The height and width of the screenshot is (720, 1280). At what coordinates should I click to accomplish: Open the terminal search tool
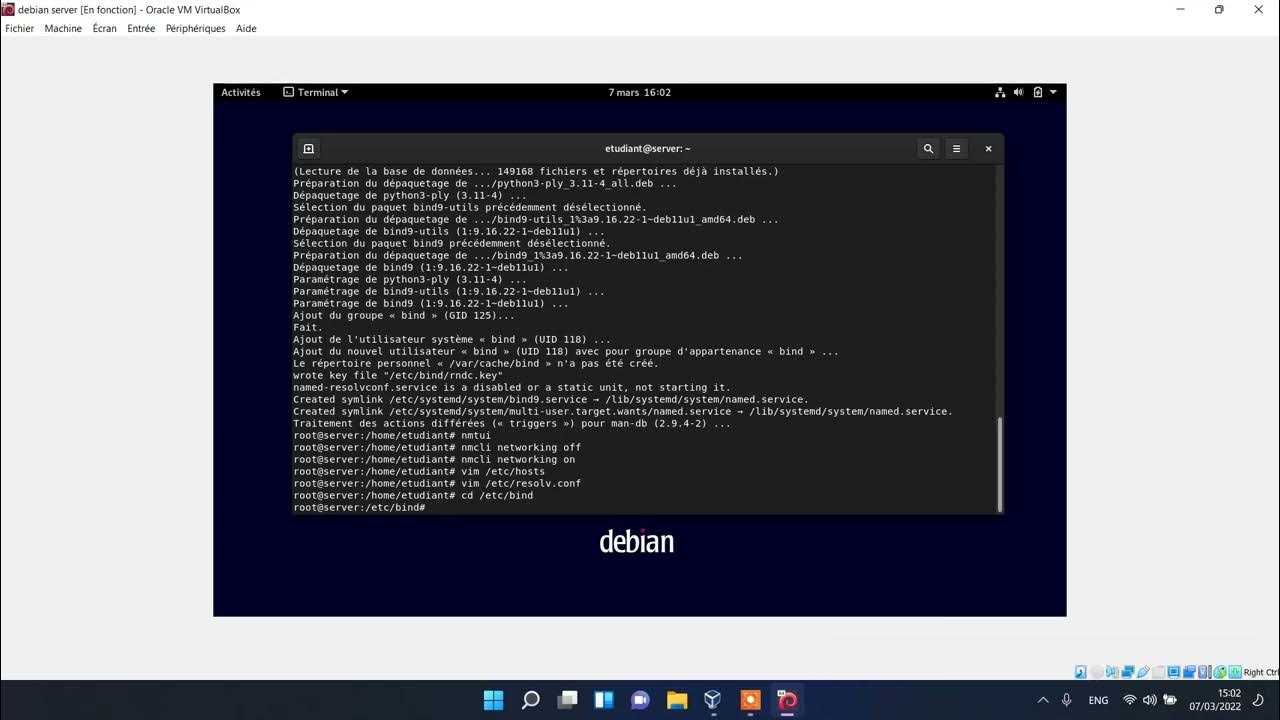[x=928, y=148]
